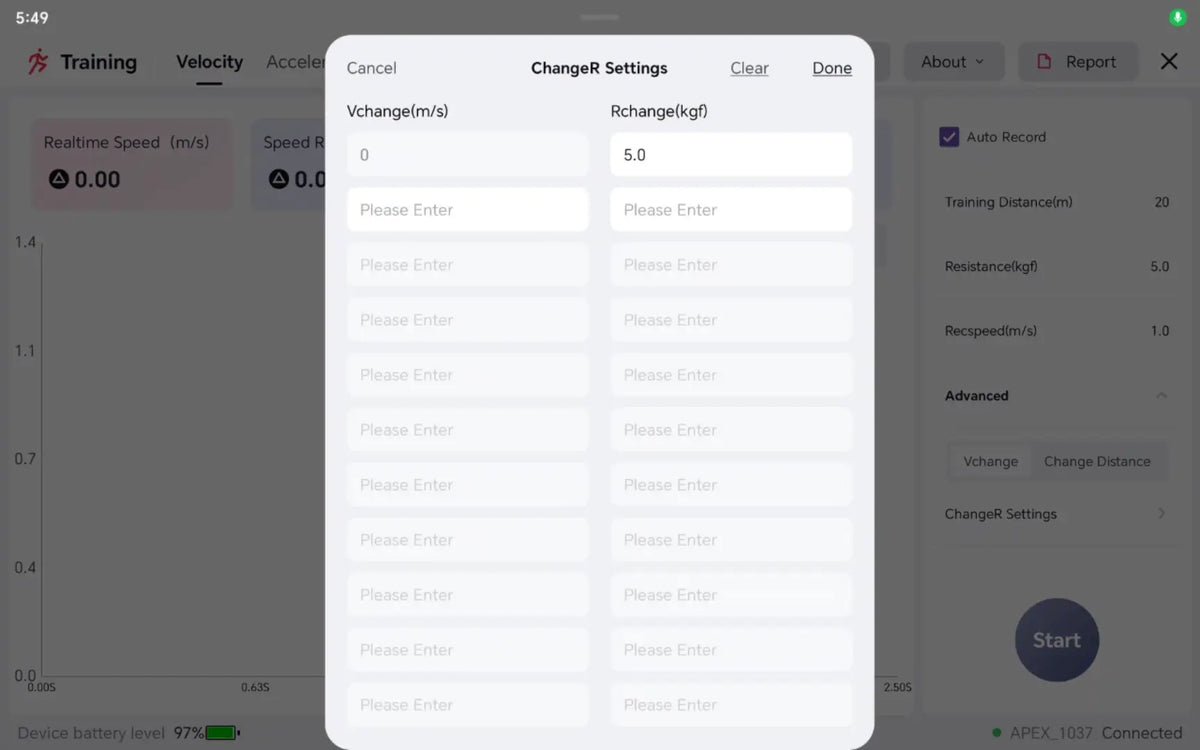
Task: Click the green APEX_1037 connection status dot
Action: (x=997, y=733)
